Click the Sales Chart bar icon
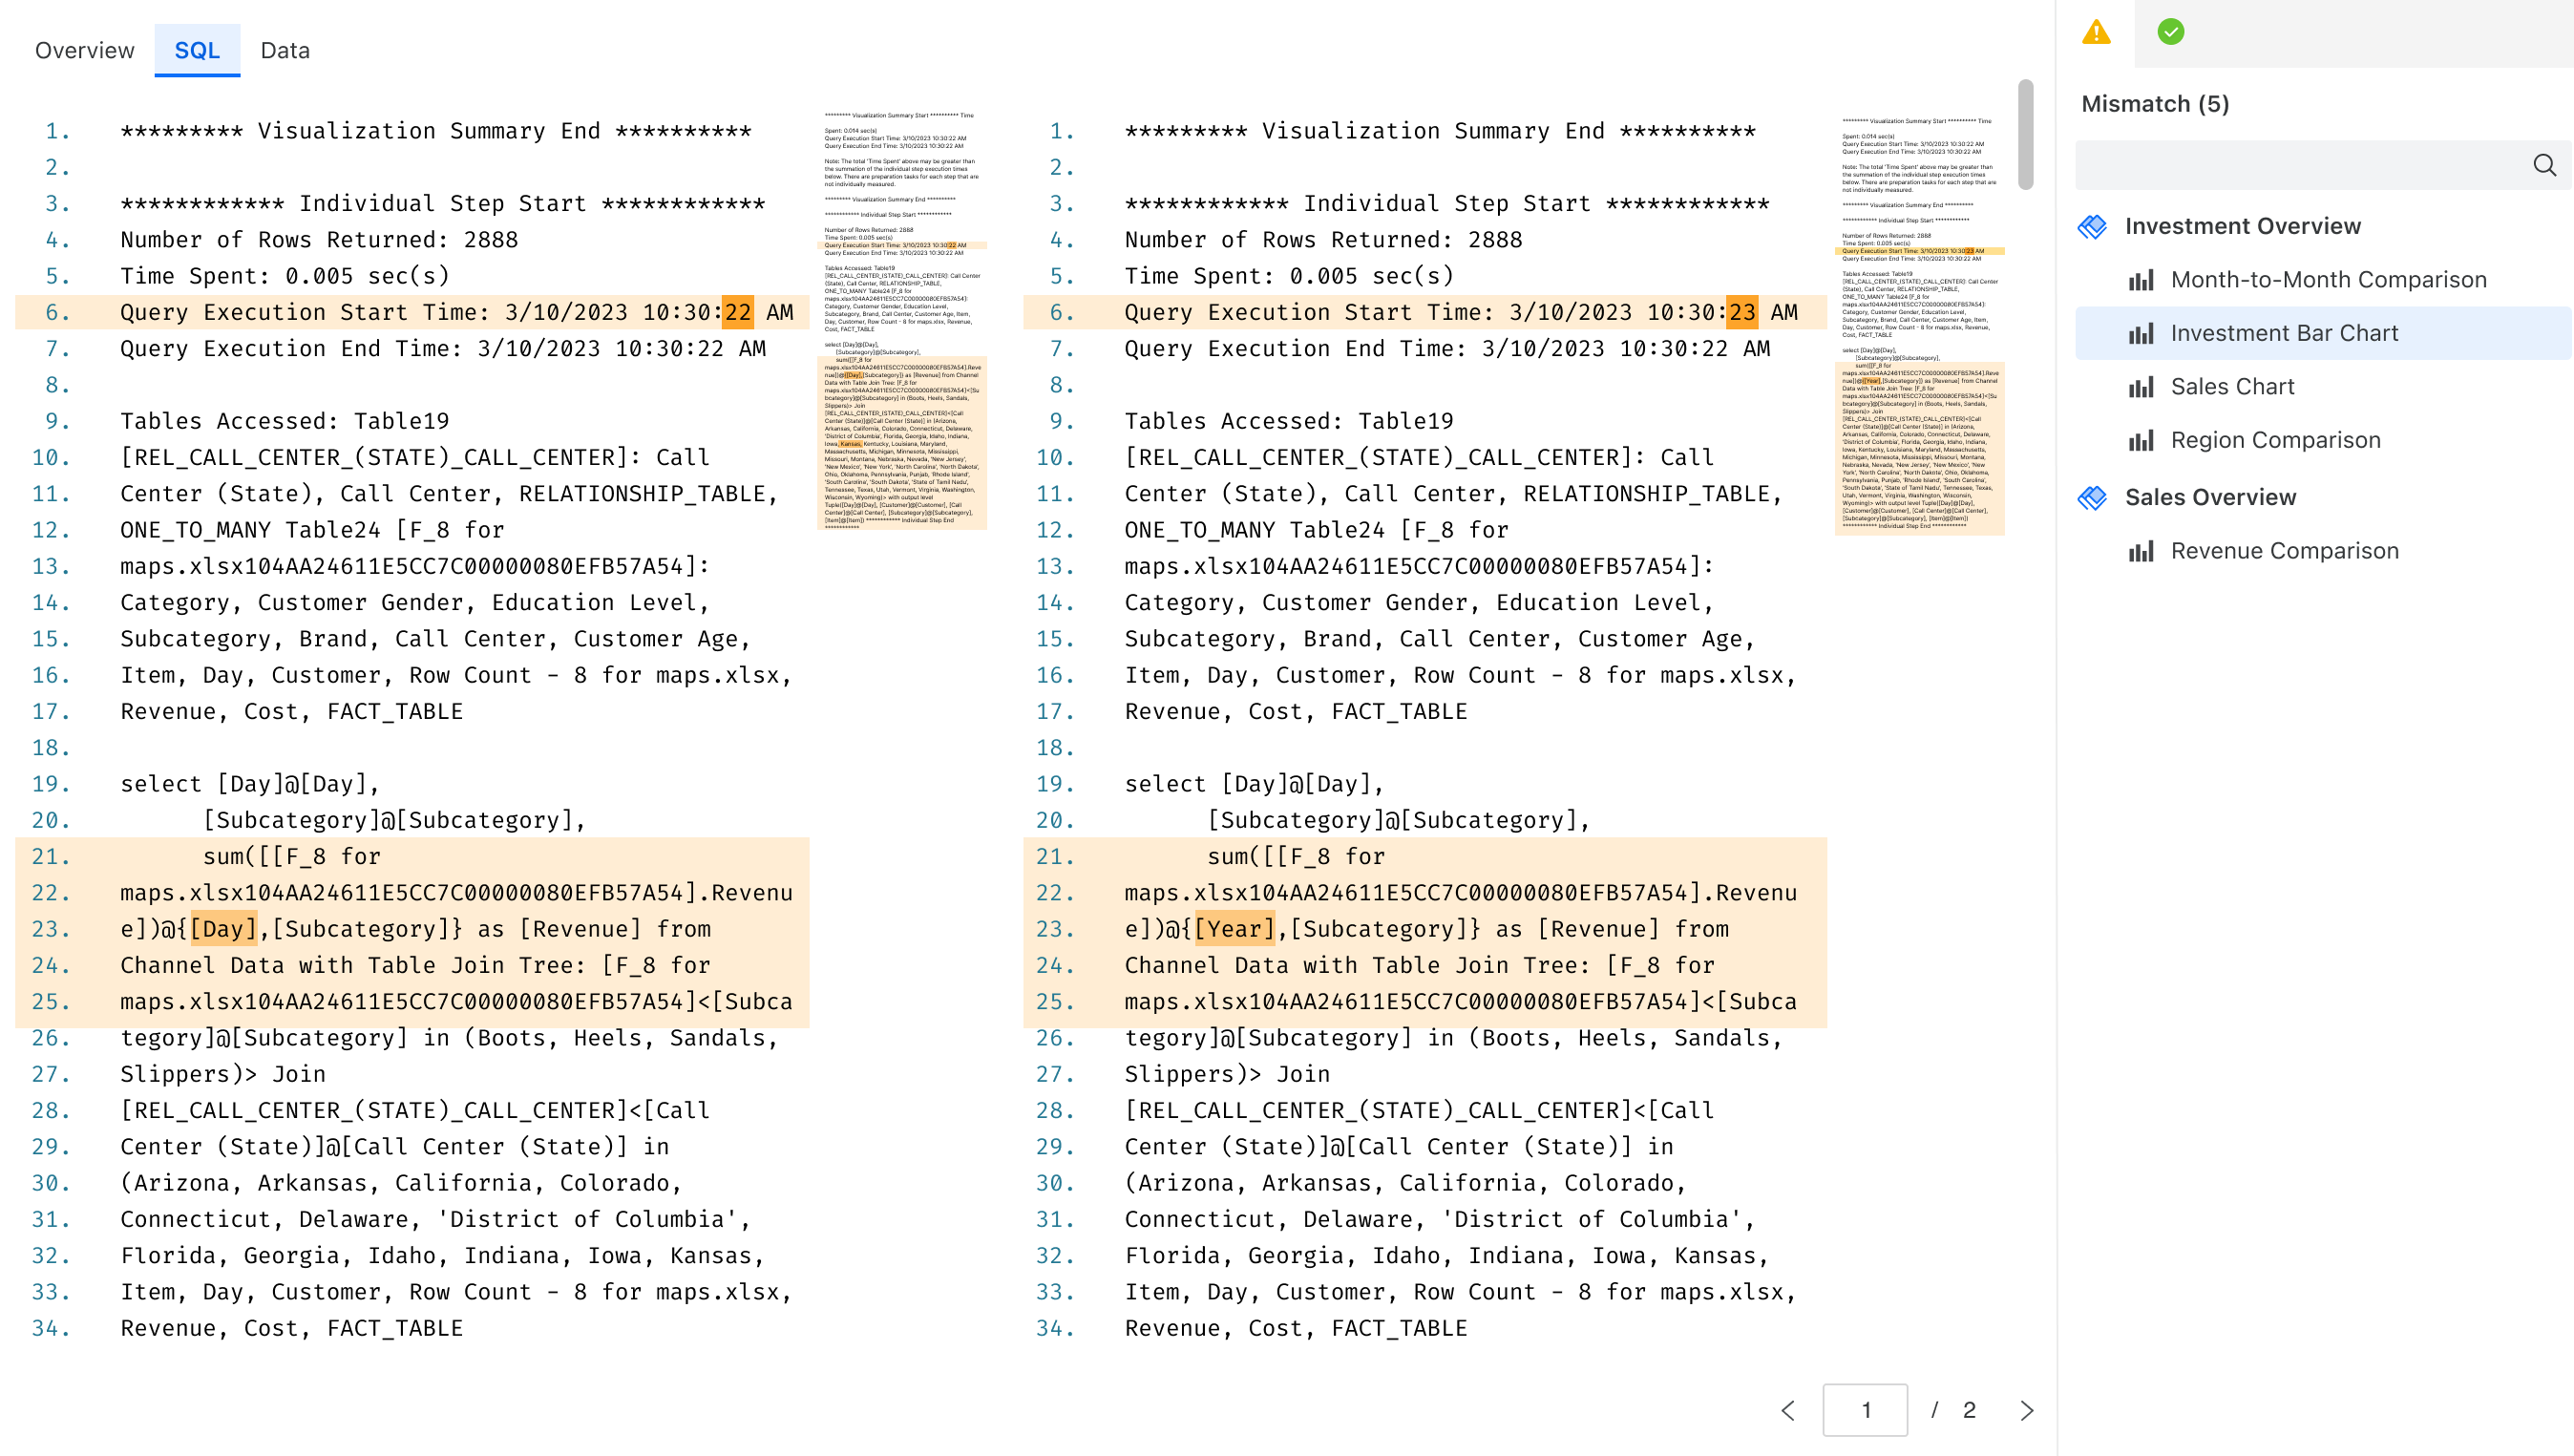Image resolution: width=2574 pixels, height=1456 pixels. [2140, 388]
